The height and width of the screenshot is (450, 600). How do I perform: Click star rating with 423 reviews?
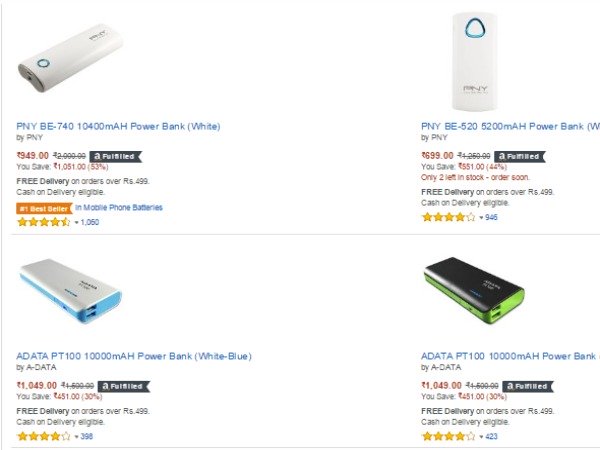click(448, 436)
